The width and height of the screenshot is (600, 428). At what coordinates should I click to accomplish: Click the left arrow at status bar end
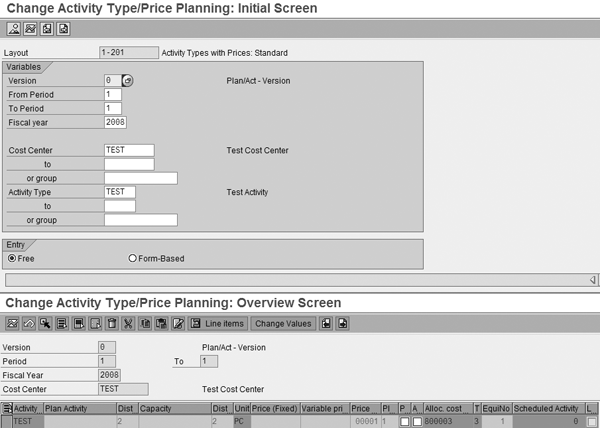(592, 280)
